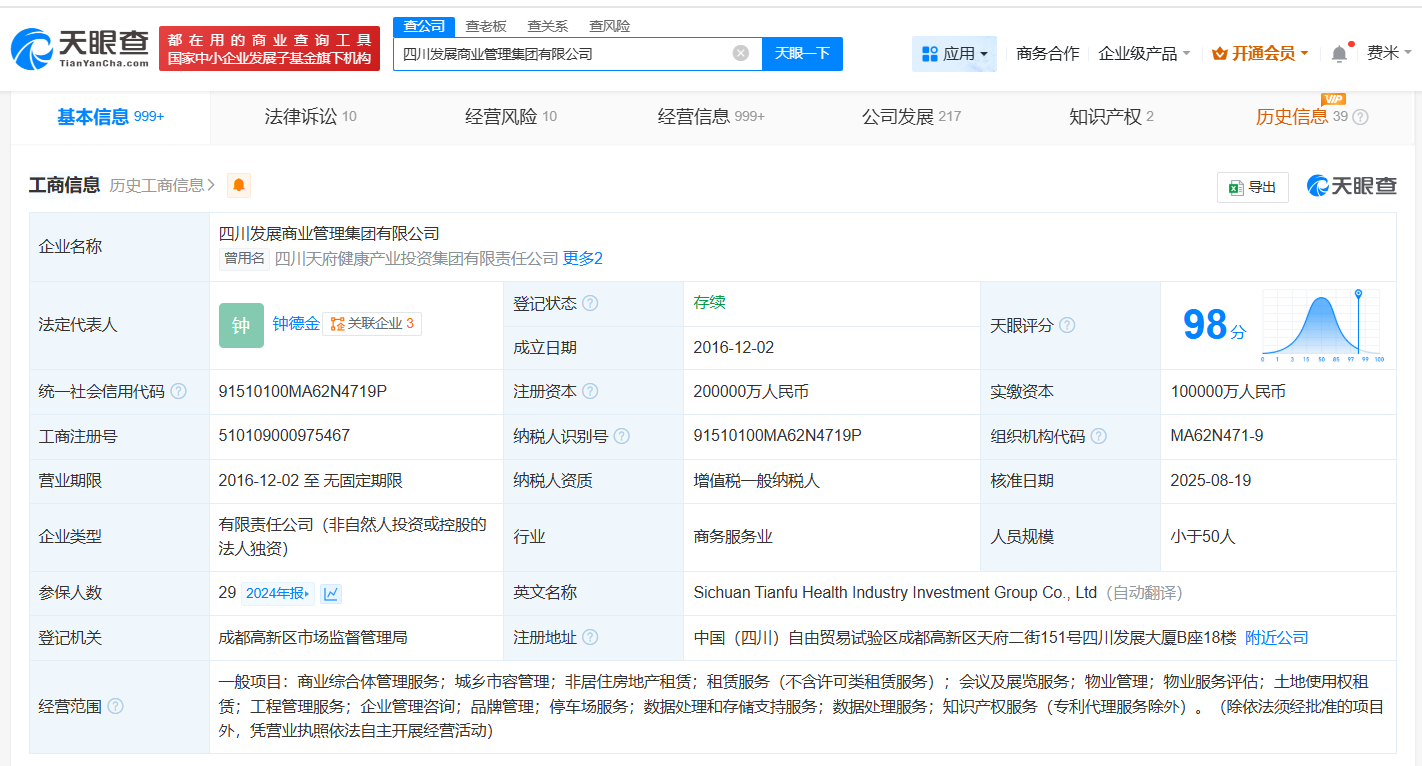Select the 查老板 search tab
Viewport: 1422px width, 766px height.
click(486, 26)
